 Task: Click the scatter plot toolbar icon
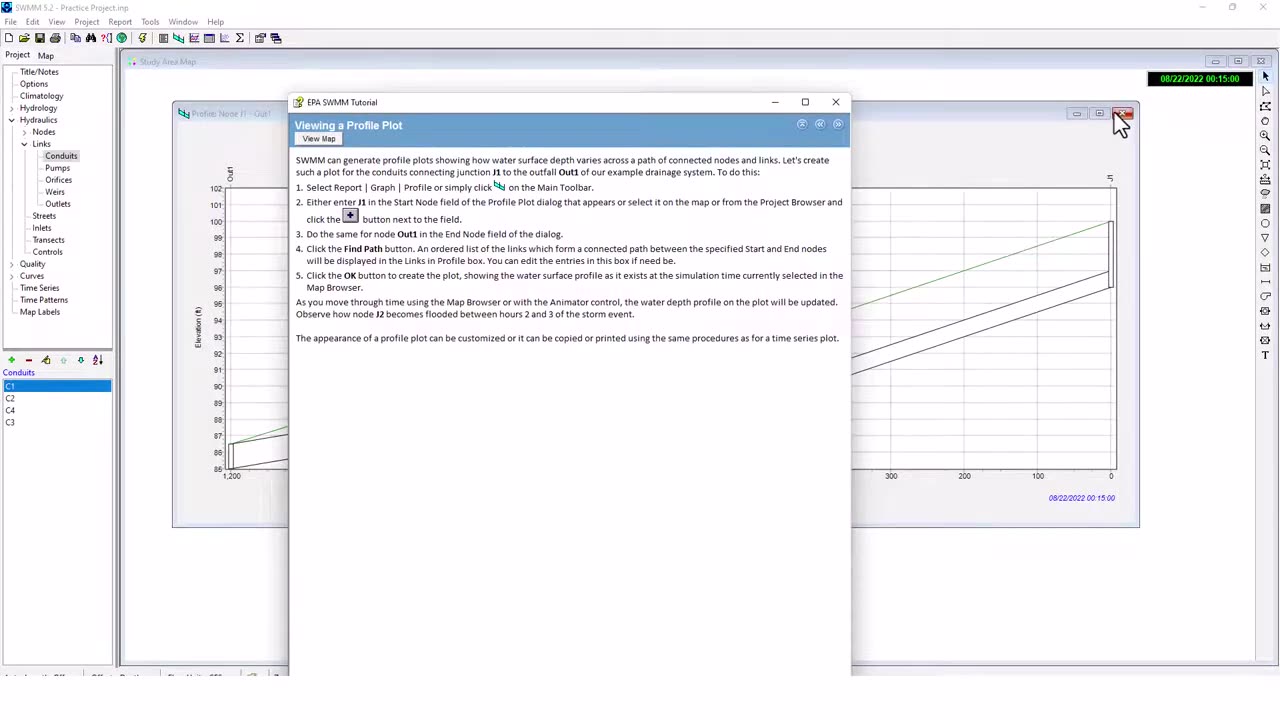tap(224, 38)
